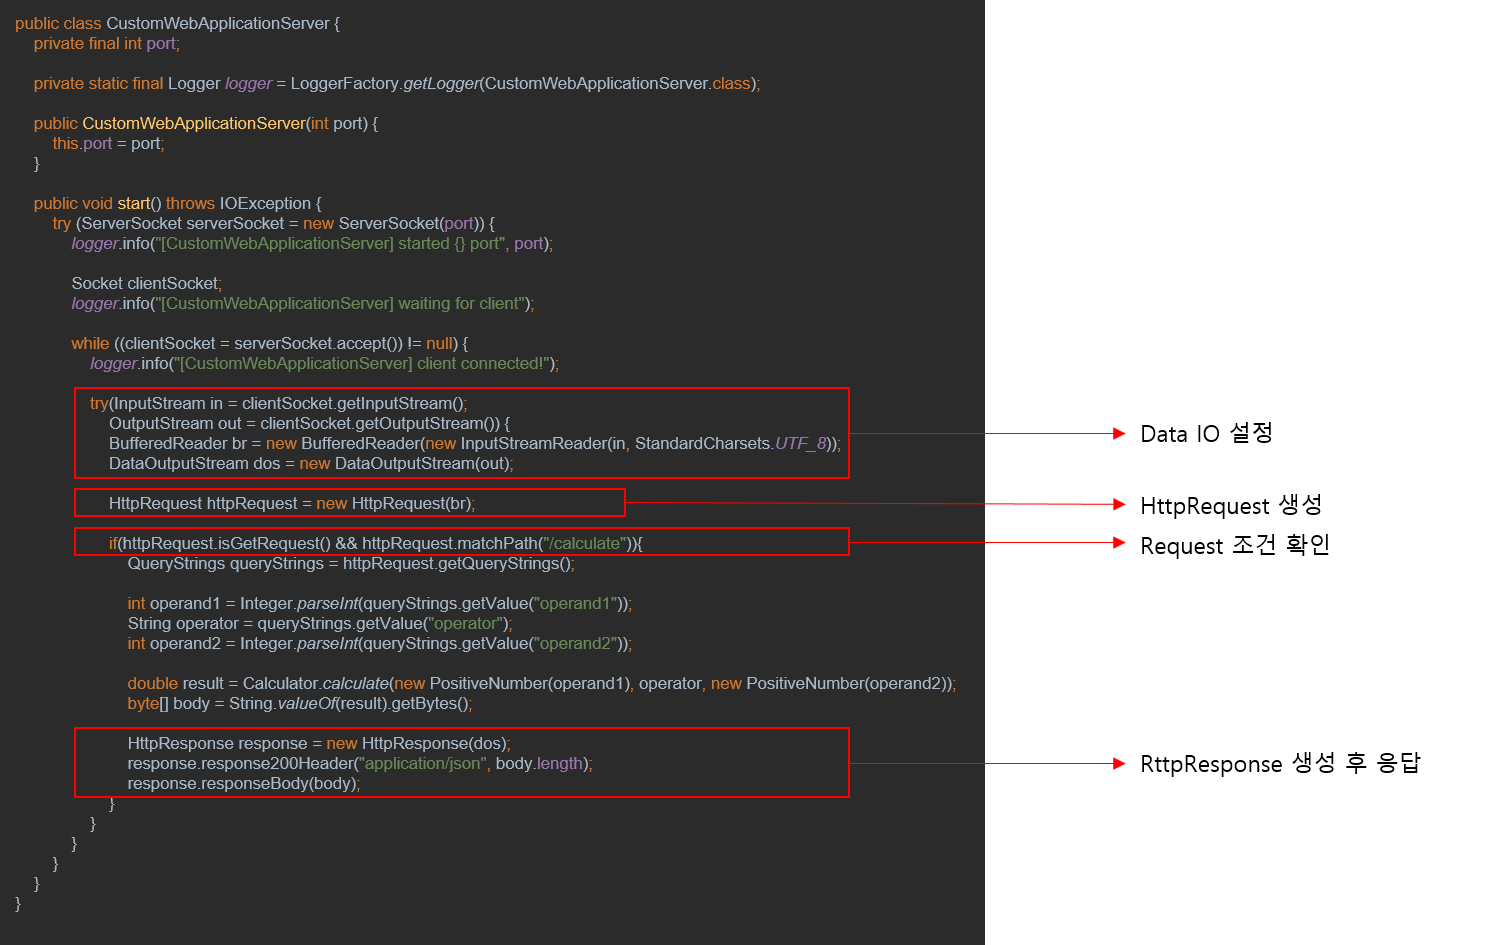Viewport: 1501px width, 945px height.
Task: Click the red arrow next to the HttpResponse box
Action: point(1118,763)
